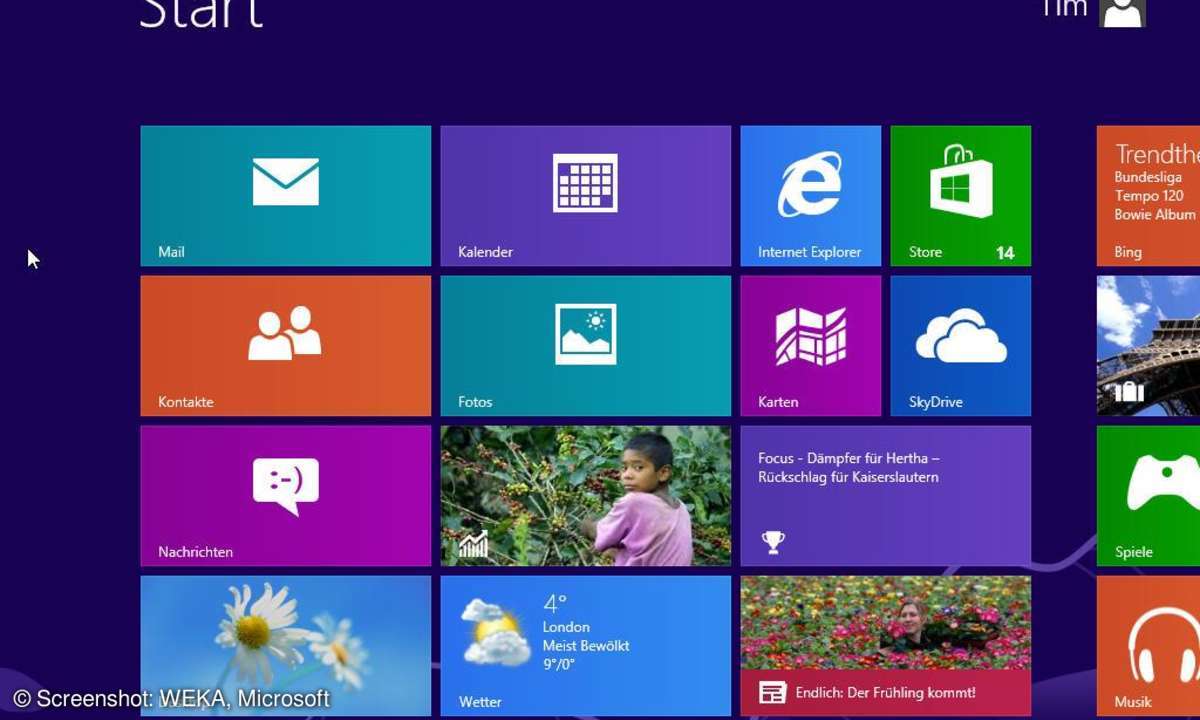The height and width of the screenshot is (720, 1200).
Task: Click the trophy icon on the sport tile
Action: tap(772, 542)
